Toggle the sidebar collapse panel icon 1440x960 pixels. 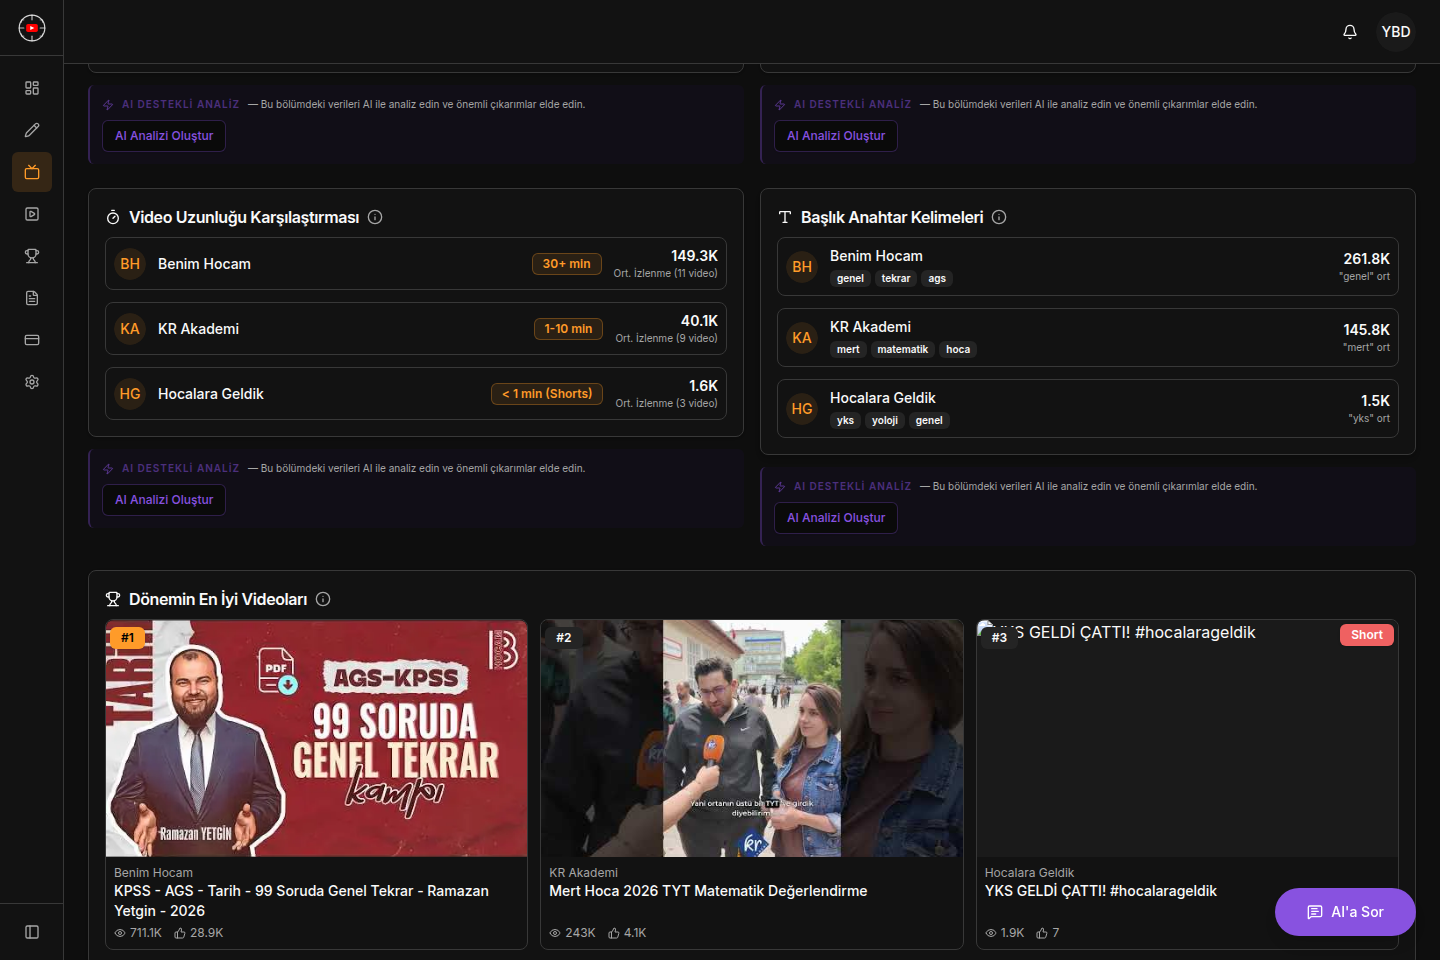[x=32, y=932]
